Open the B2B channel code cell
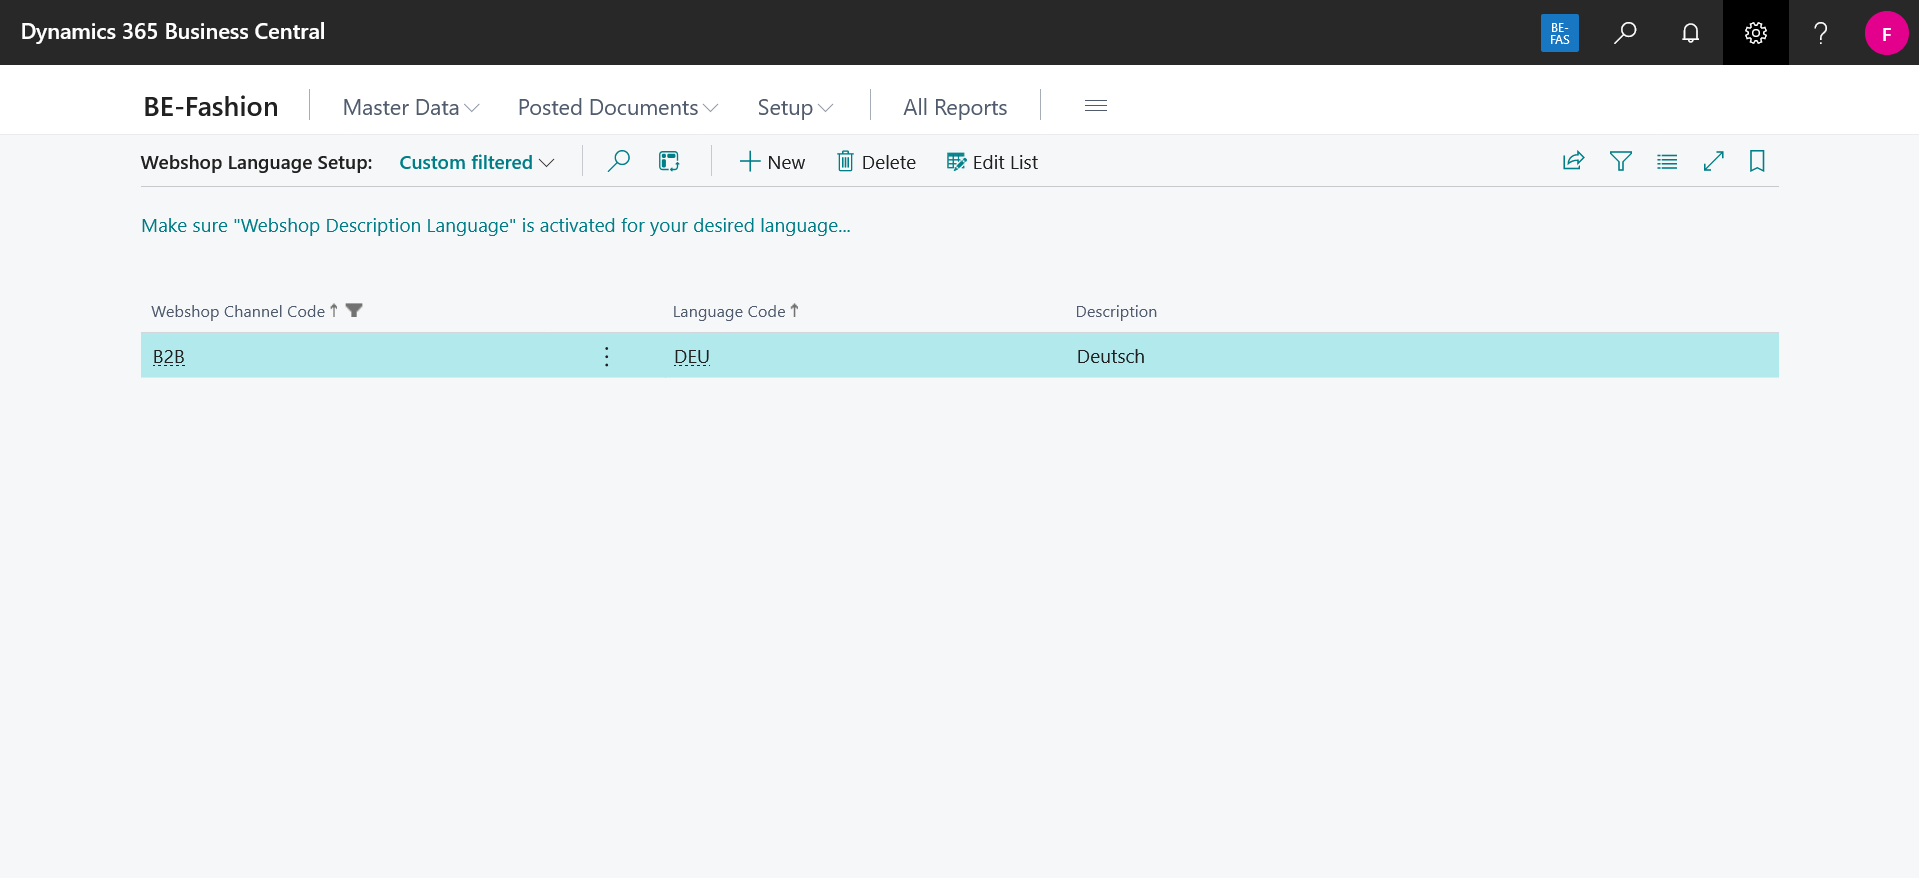 click(x=169, y=357)
